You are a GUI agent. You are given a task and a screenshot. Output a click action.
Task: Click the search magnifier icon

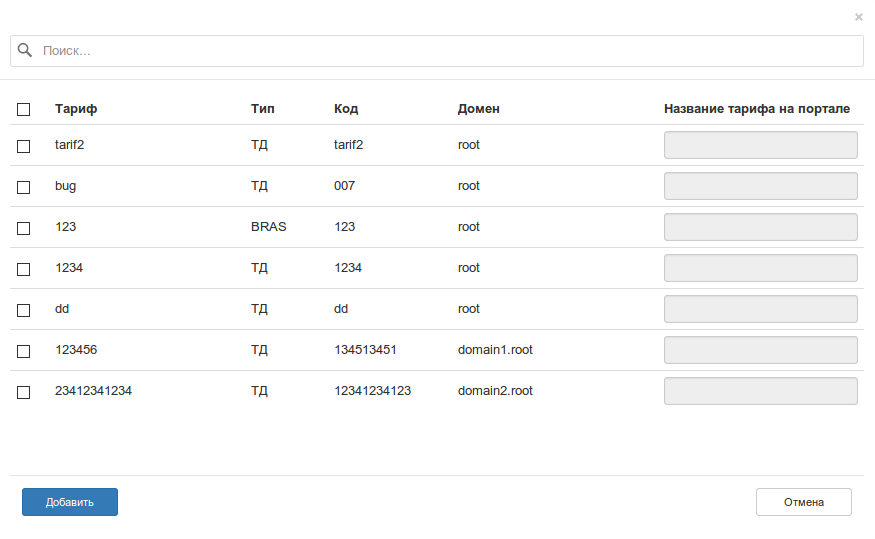tap(26, 50)
